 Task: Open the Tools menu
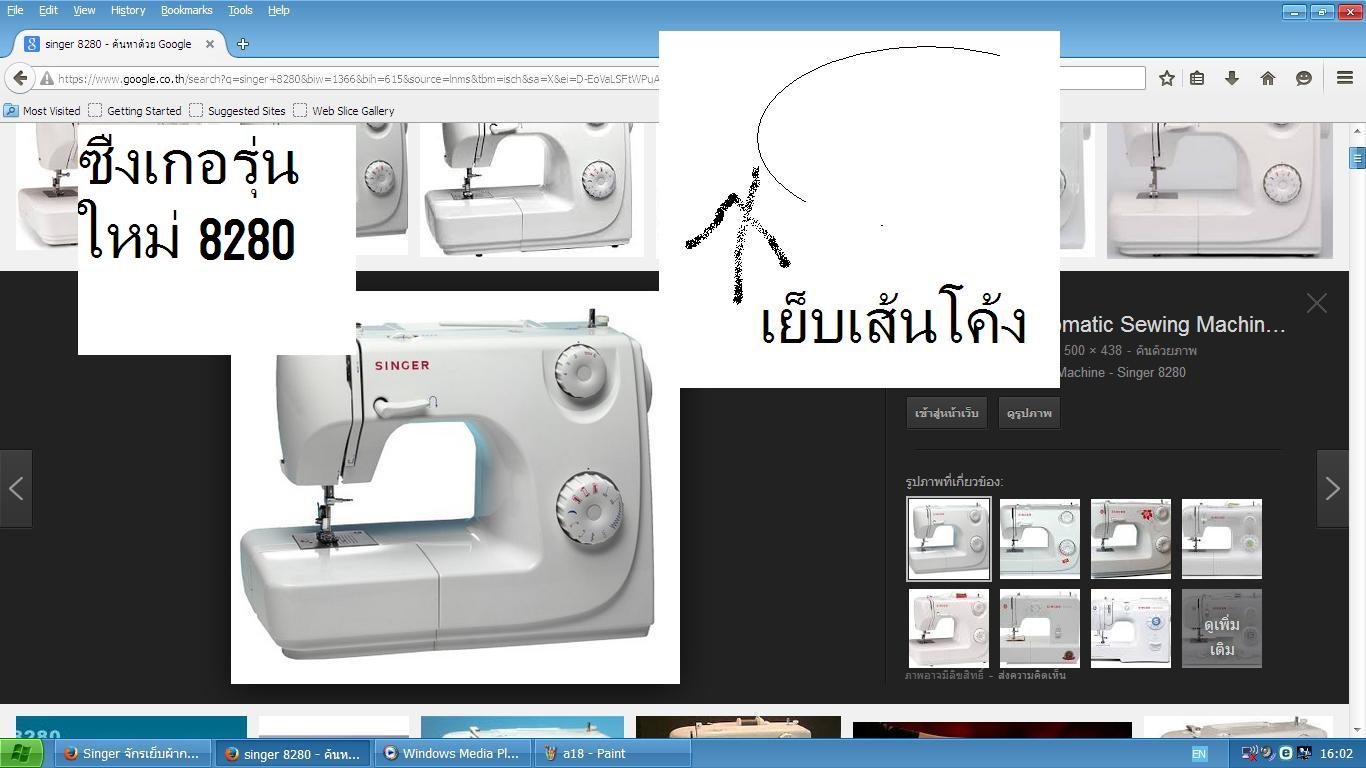click(240, 10)
